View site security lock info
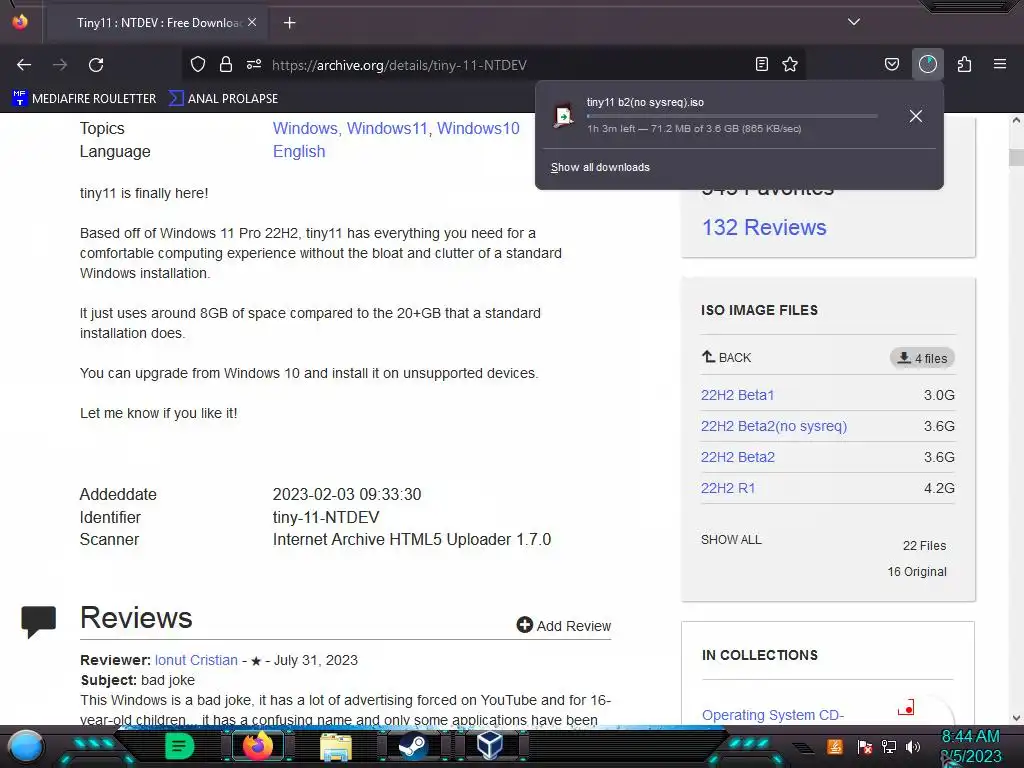This screenshot has height=768, width=1024. point(226,64)
